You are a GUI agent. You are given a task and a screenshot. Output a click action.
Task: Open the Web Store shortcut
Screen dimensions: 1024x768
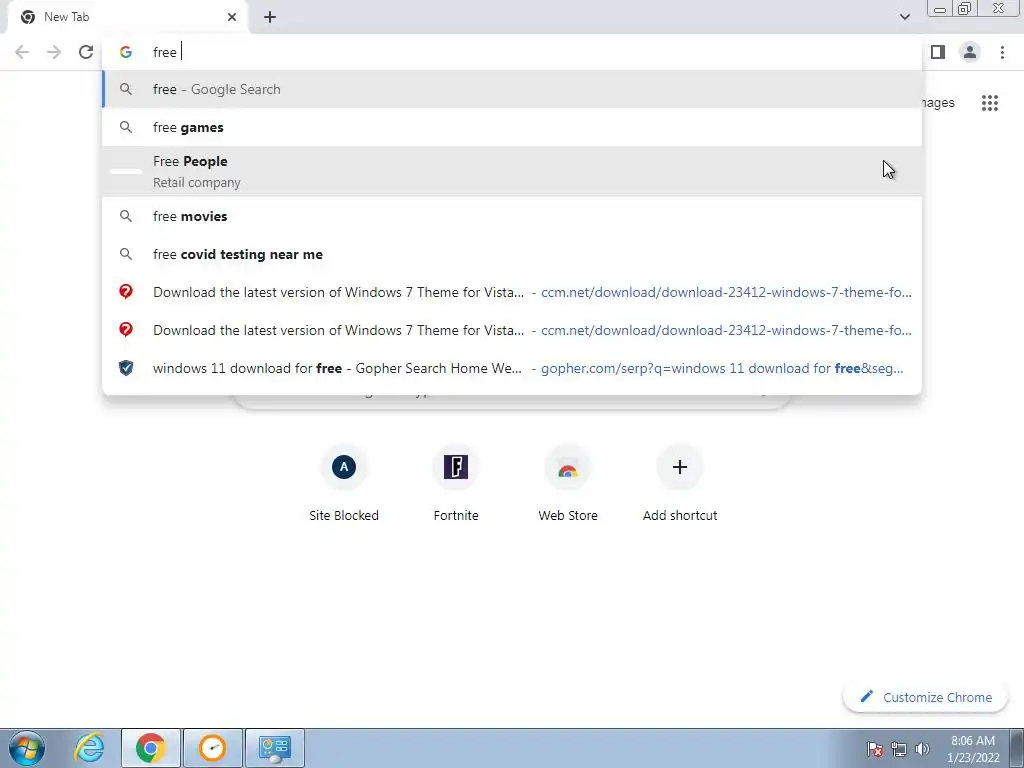568,483
